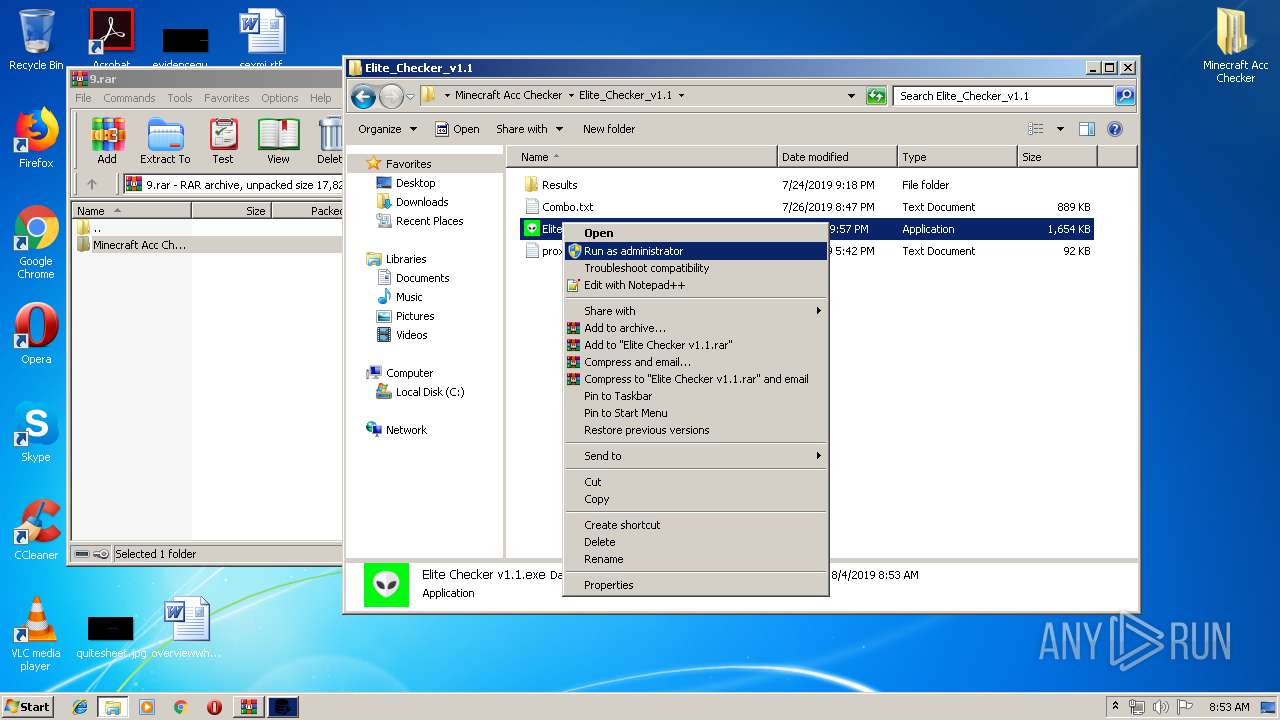
Task: Click the Search Elite_Checker_v1.1 field
Action: point(1003,96)
